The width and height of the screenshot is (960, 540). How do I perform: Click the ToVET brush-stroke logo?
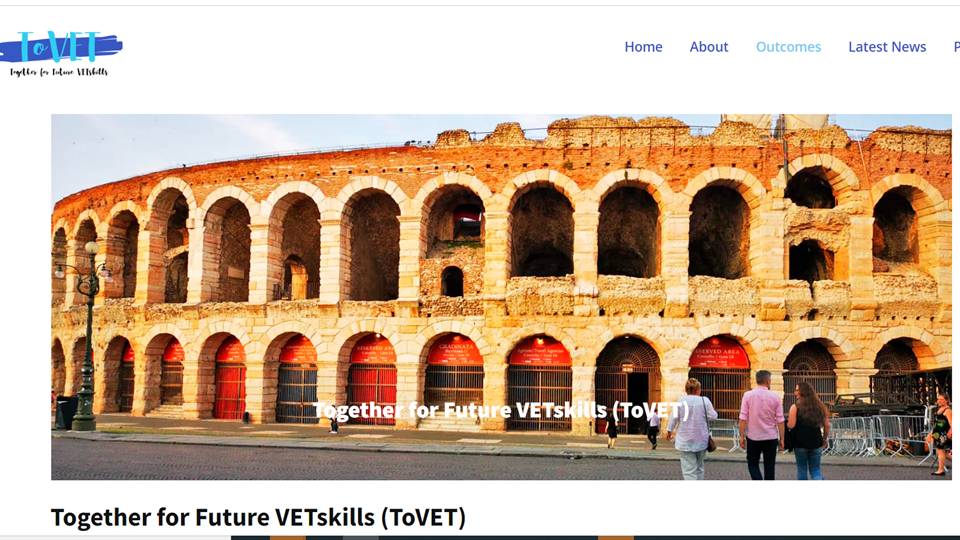click(x=60, y=47)
